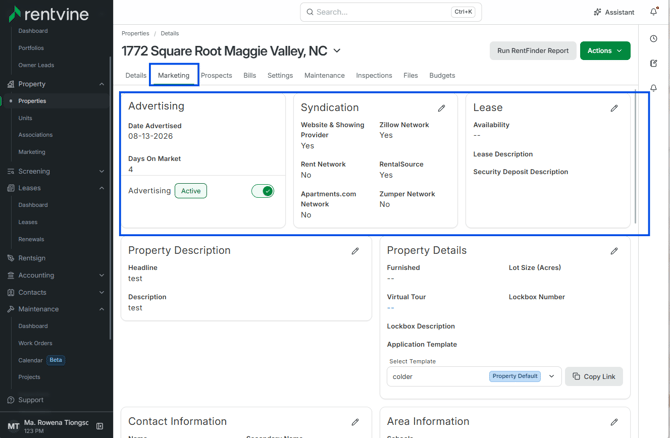This screenshot has width=670, height=438.
Task: Collapse the Leases sidebar section chevron
Action: click(x=102, y=188)
